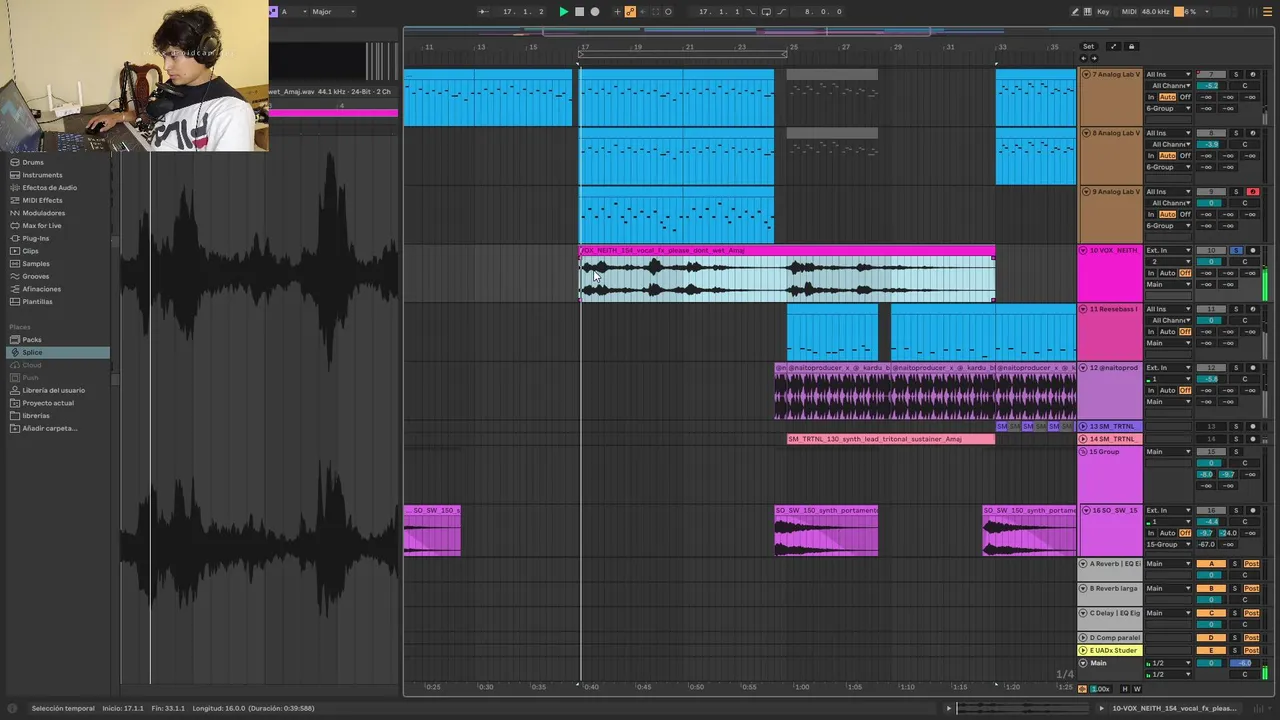Enable Key Map Mode
The width and height of the screenshot is (1280, 720).
coord(1104,12)
